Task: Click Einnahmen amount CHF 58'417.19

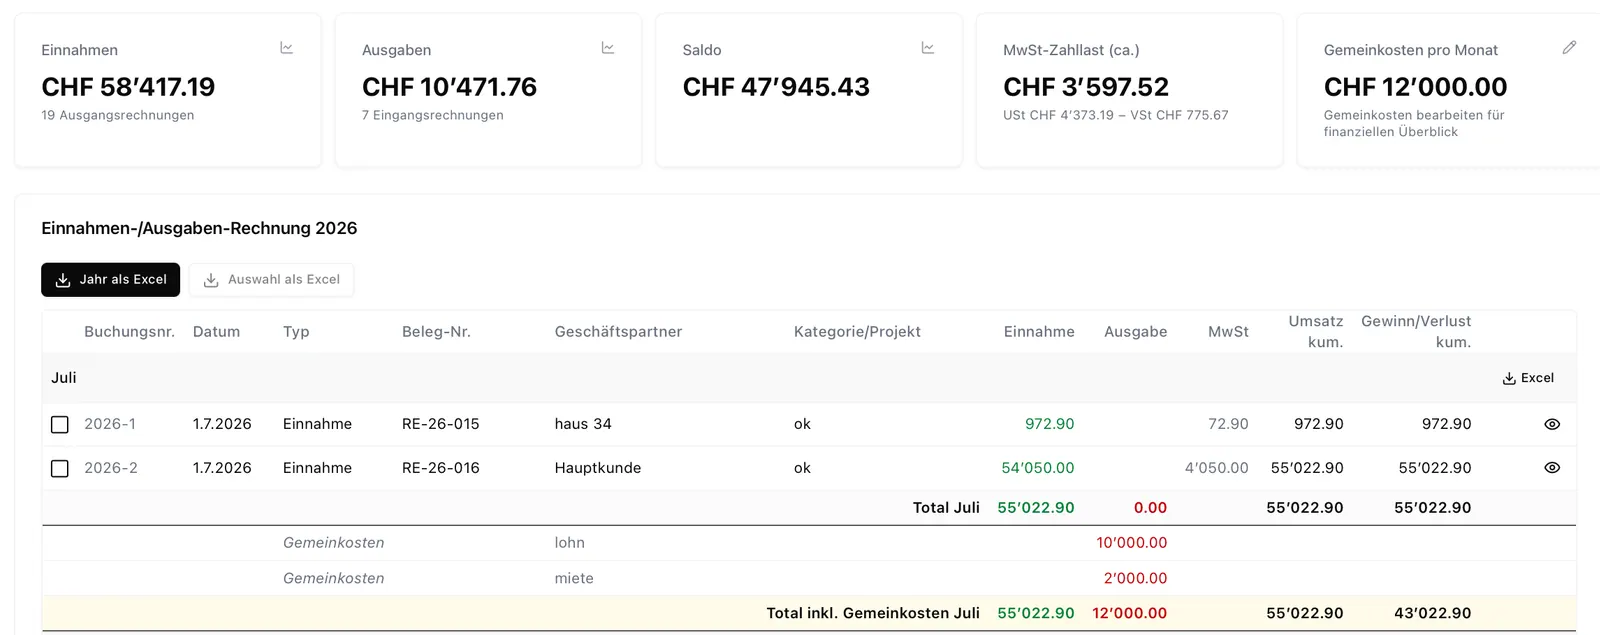Action: [x=128, y=87]
